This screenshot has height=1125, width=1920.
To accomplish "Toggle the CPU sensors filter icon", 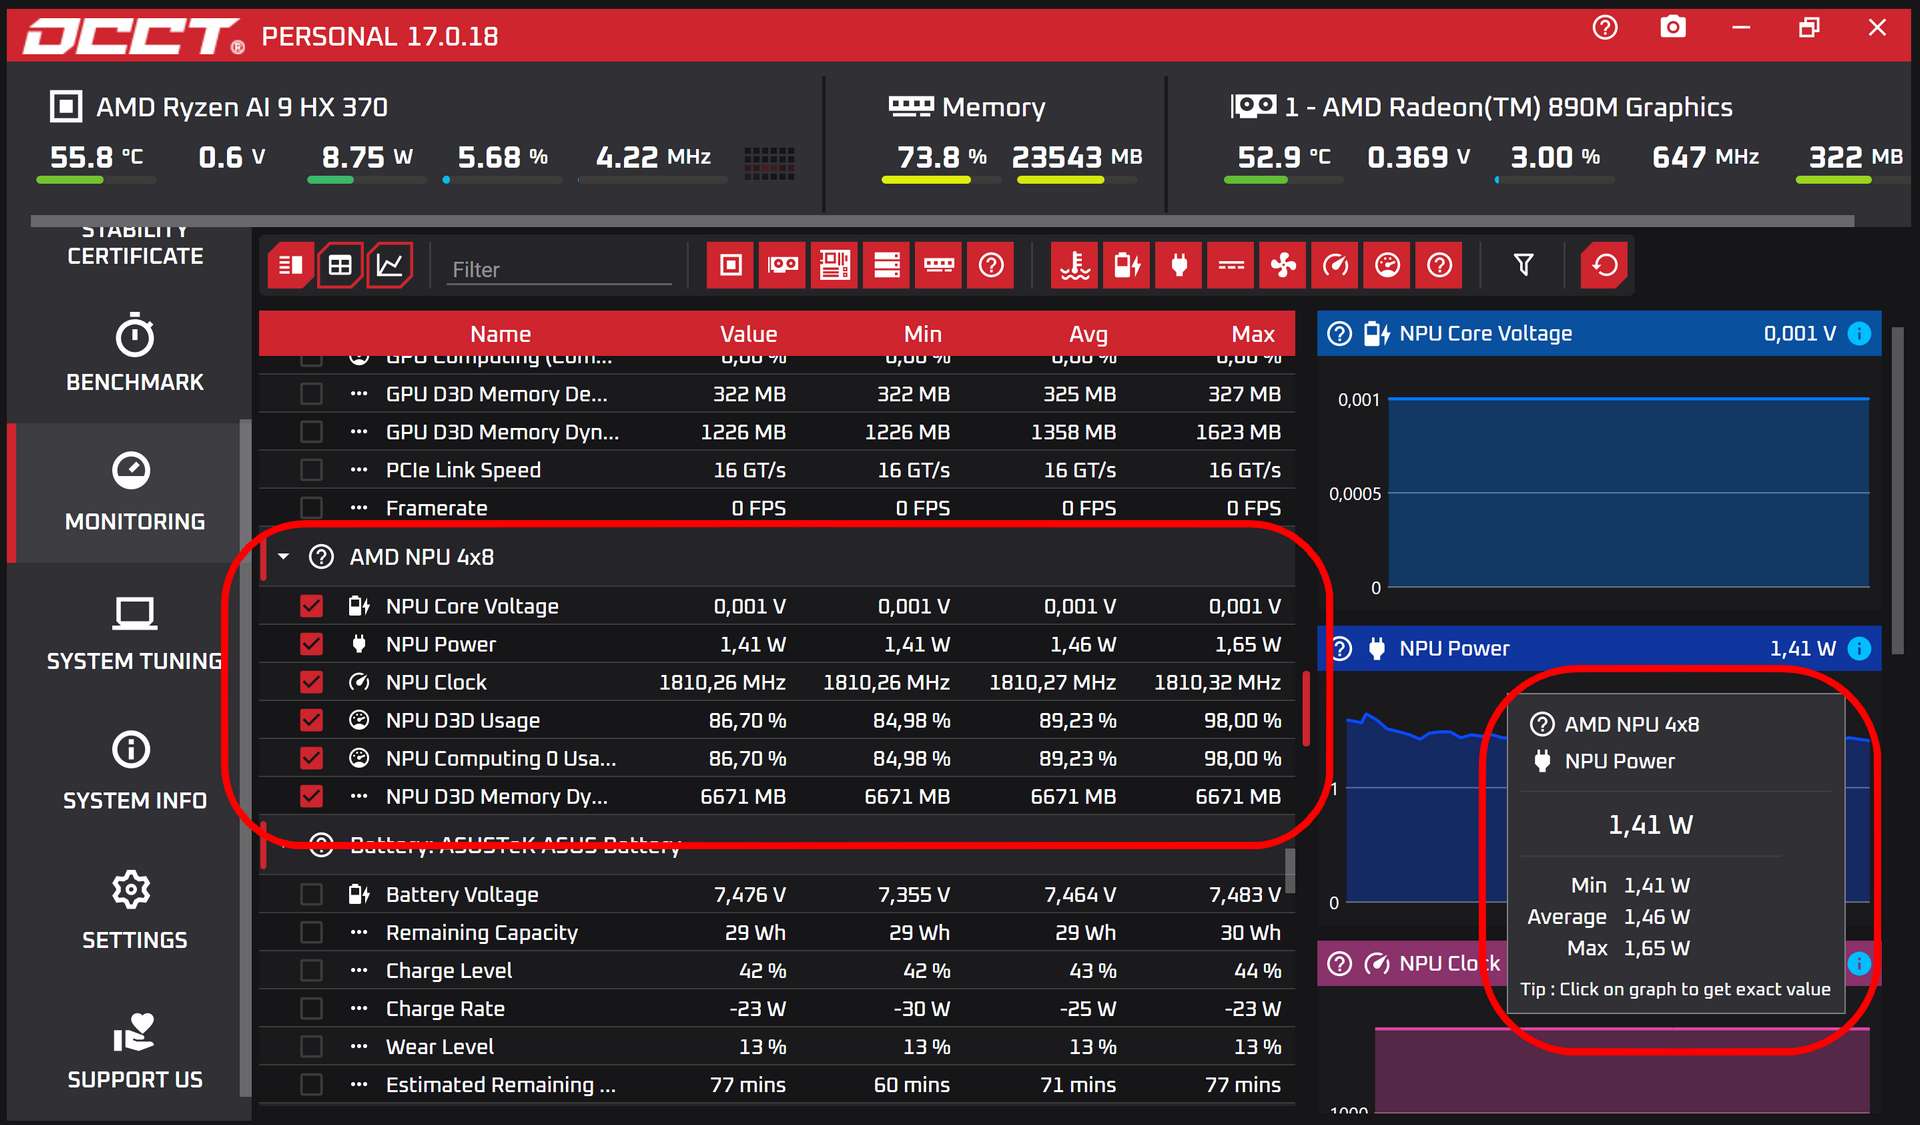I will (731, 265).
